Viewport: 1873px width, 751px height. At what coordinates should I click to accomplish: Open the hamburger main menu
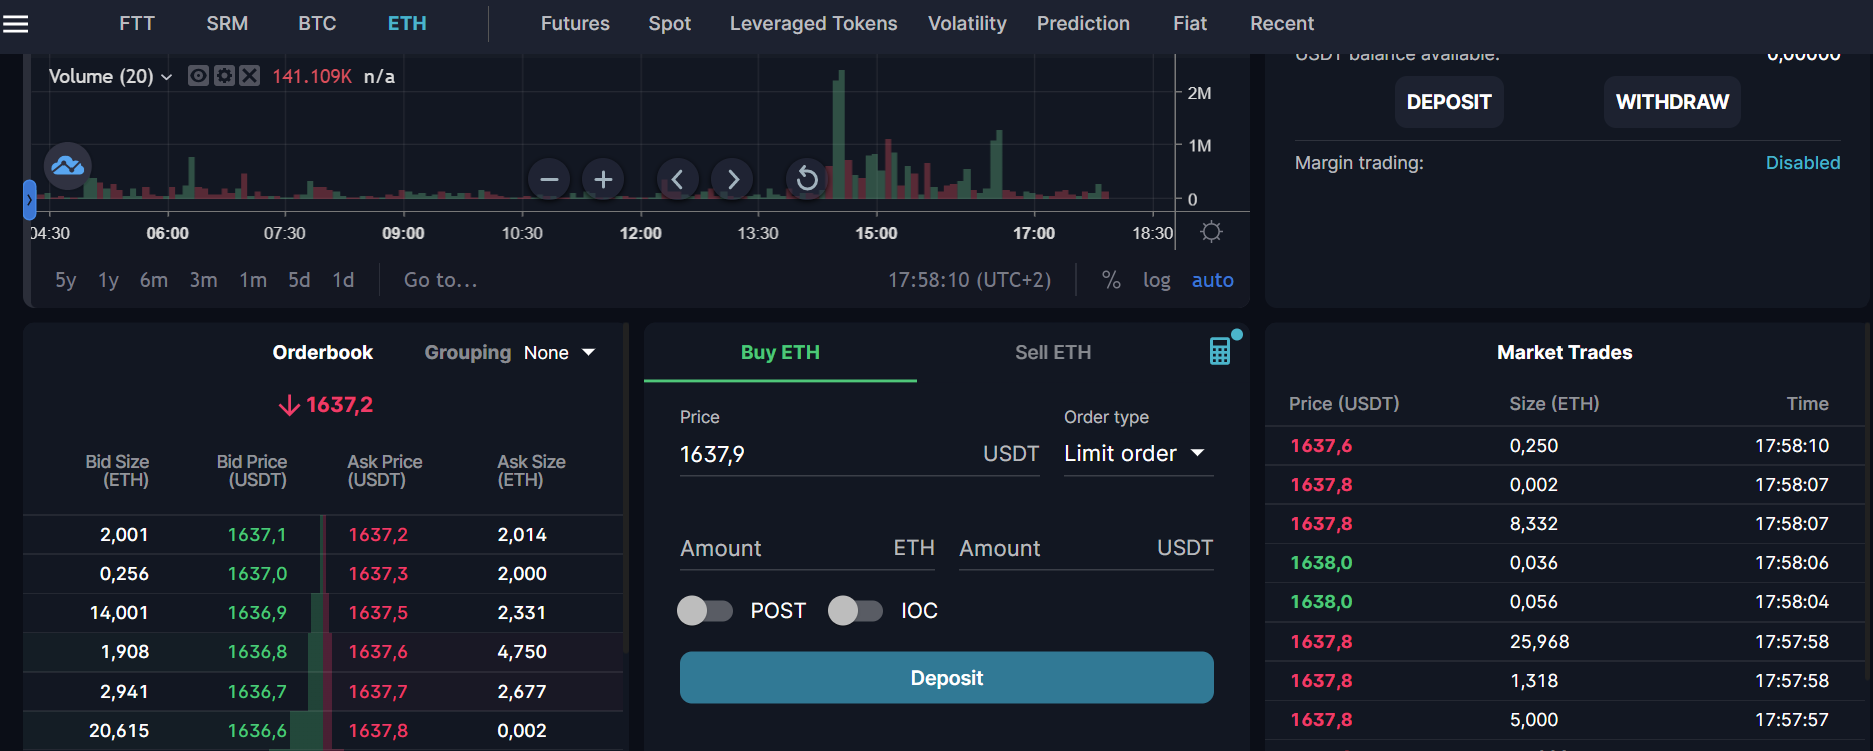[x=15, y=23]
